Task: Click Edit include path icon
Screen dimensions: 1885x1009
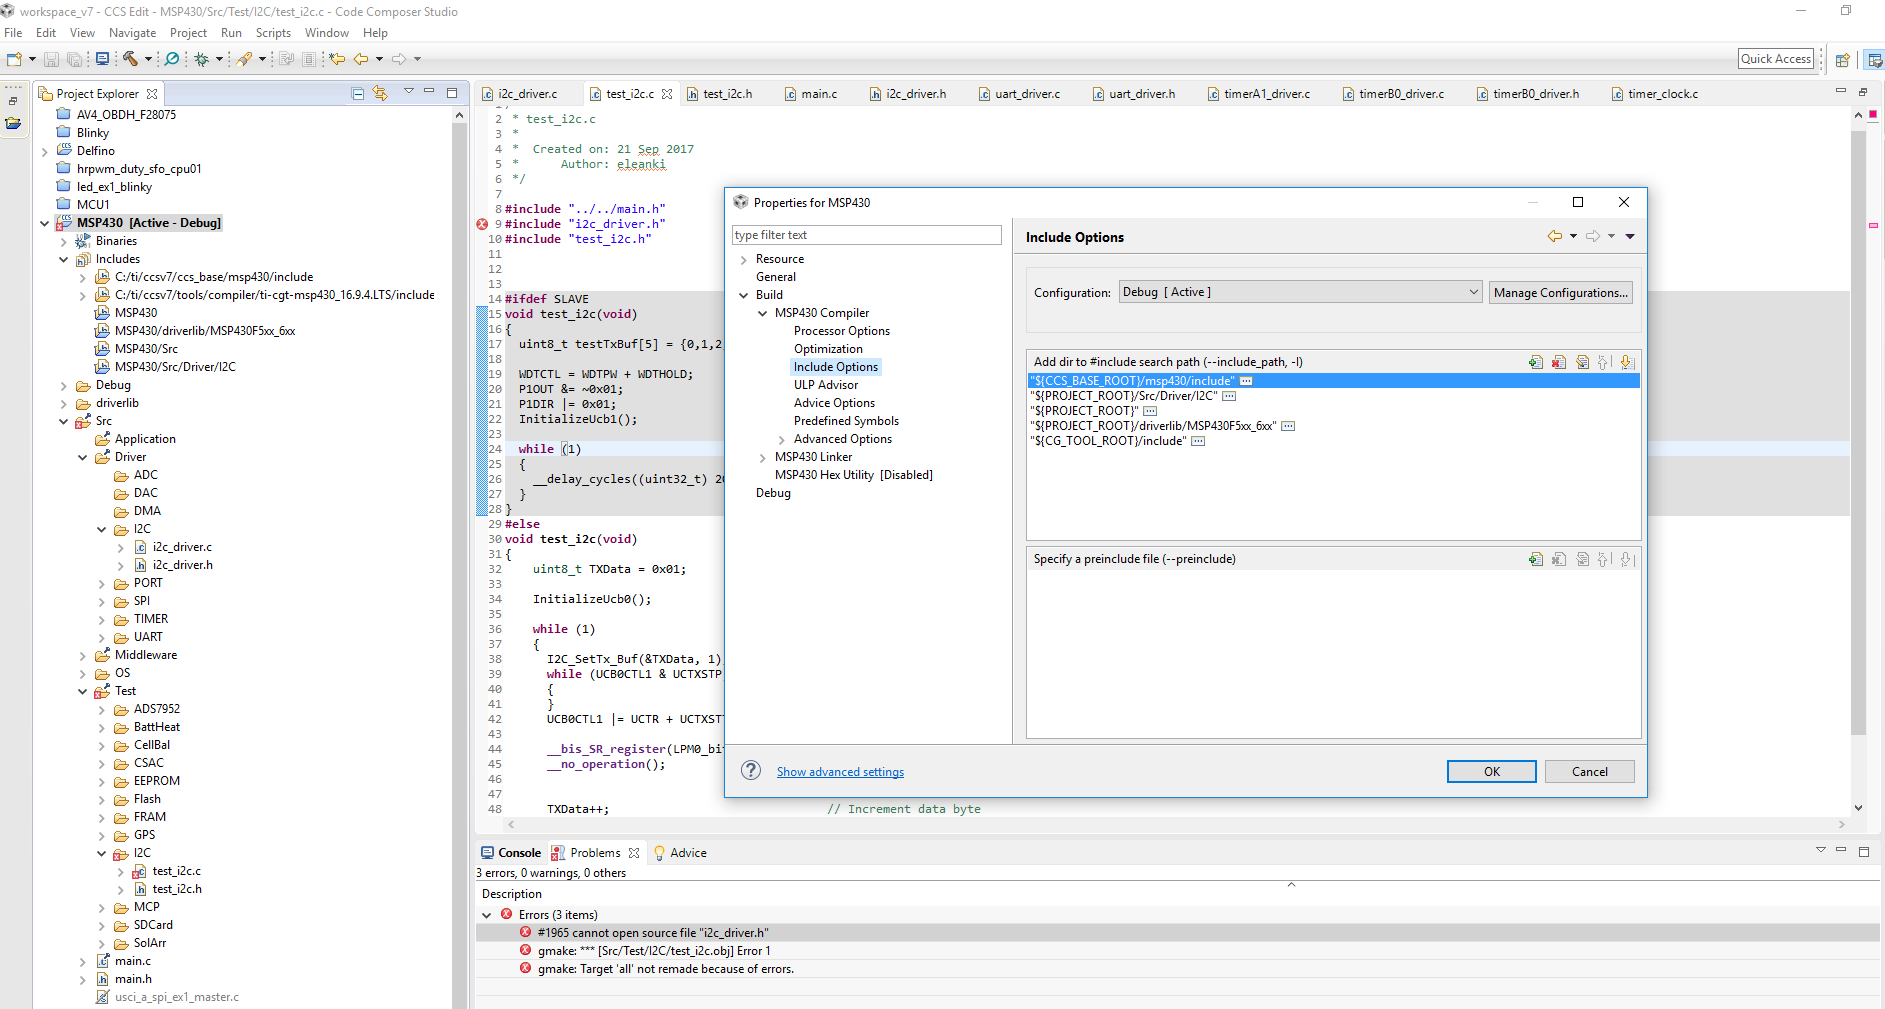Action: [x=1582, y=362]
